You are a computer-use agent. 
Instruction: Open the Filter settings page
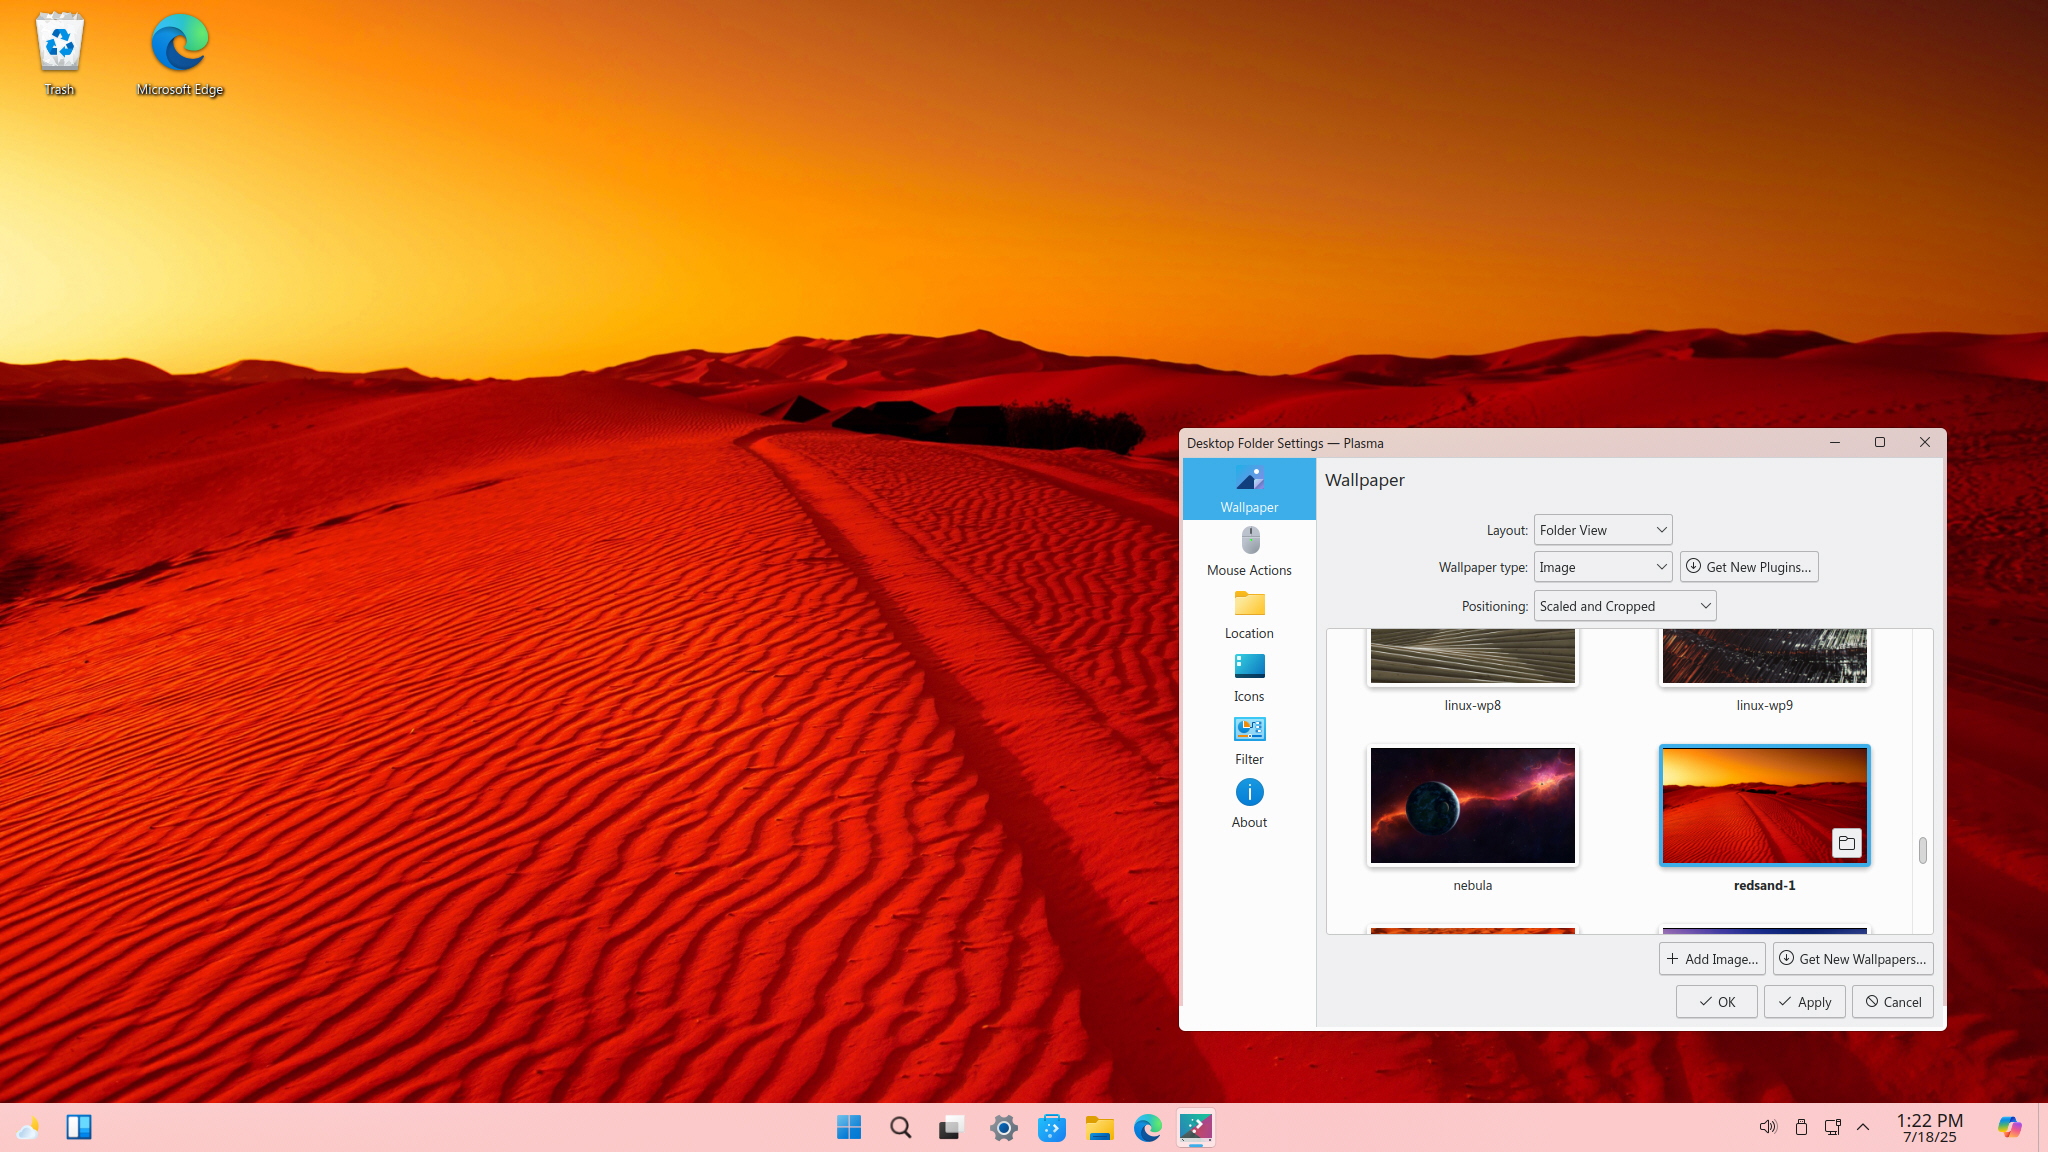click(1249, 740)
